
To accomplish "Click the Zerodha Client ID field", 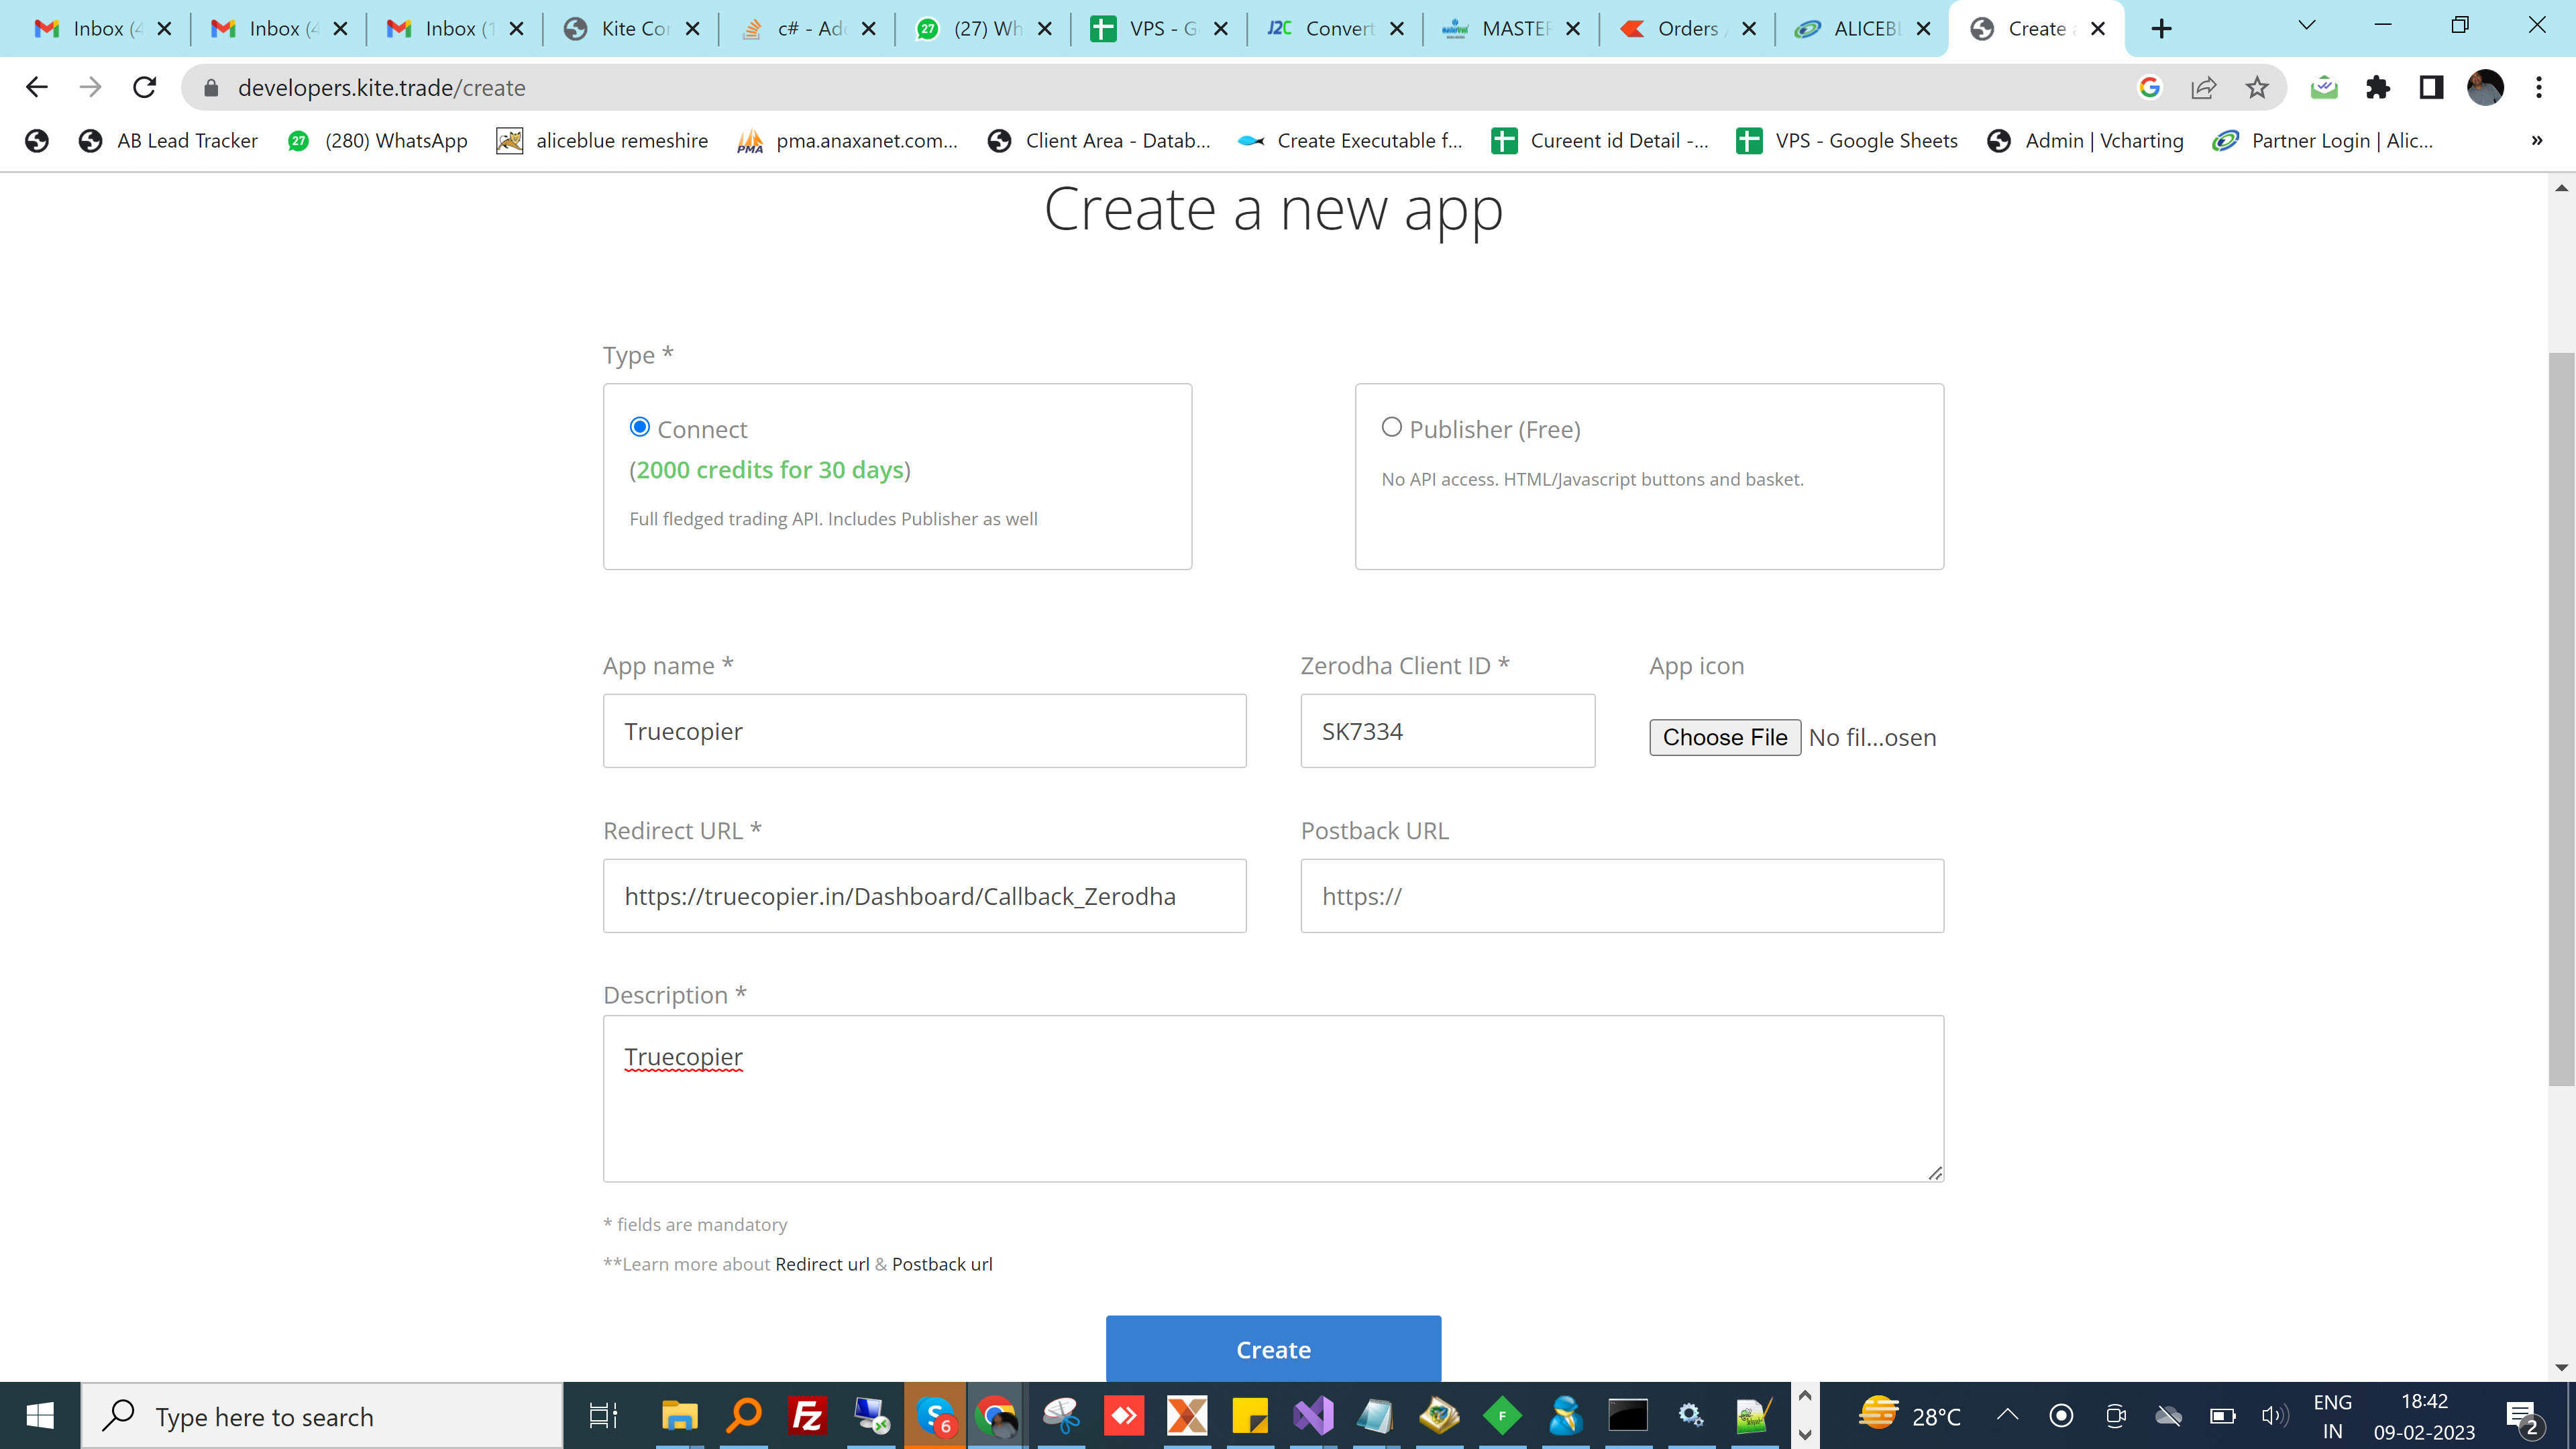I will (1447, 731).
